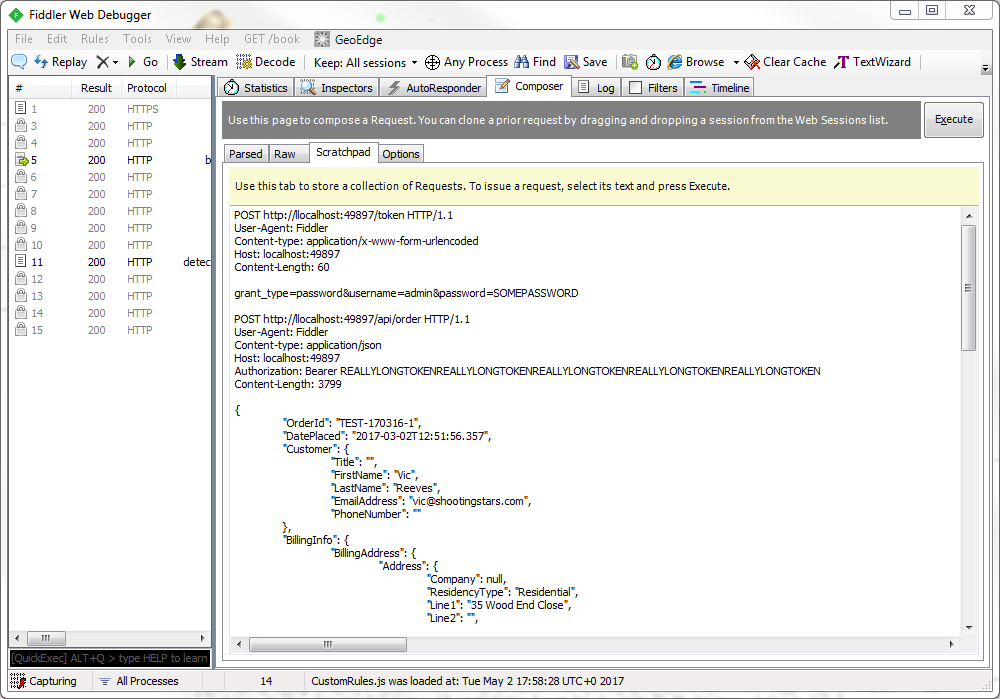
Task: Open the File menu
Action: point(24,39)
